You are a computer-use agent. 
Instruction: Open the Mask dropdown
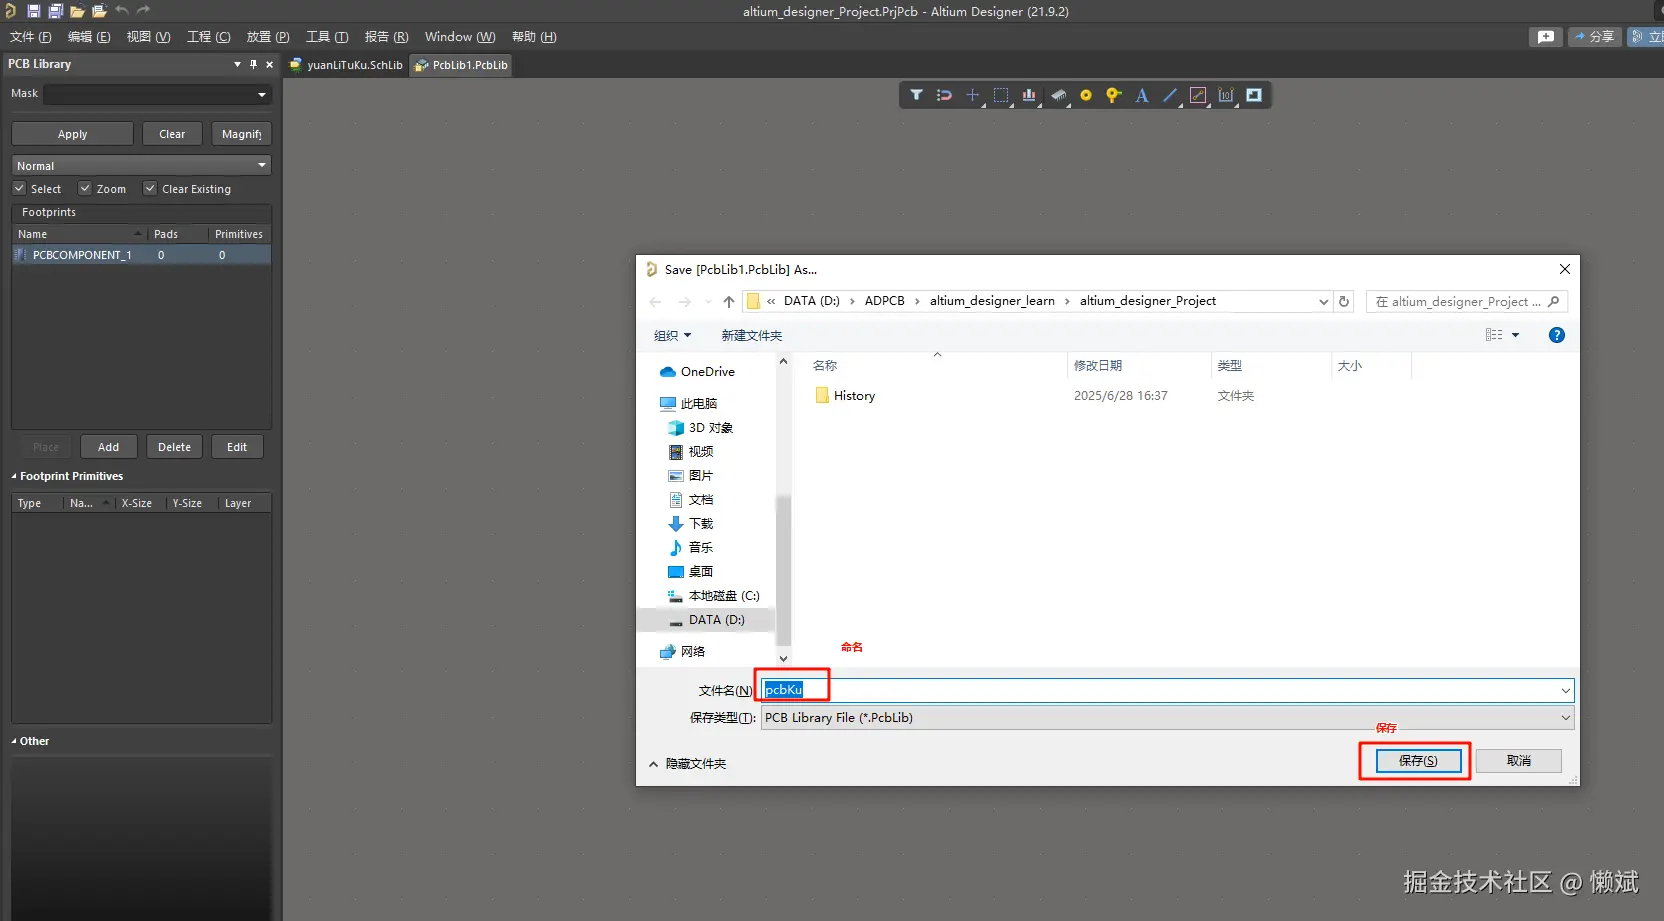point(262,94)
